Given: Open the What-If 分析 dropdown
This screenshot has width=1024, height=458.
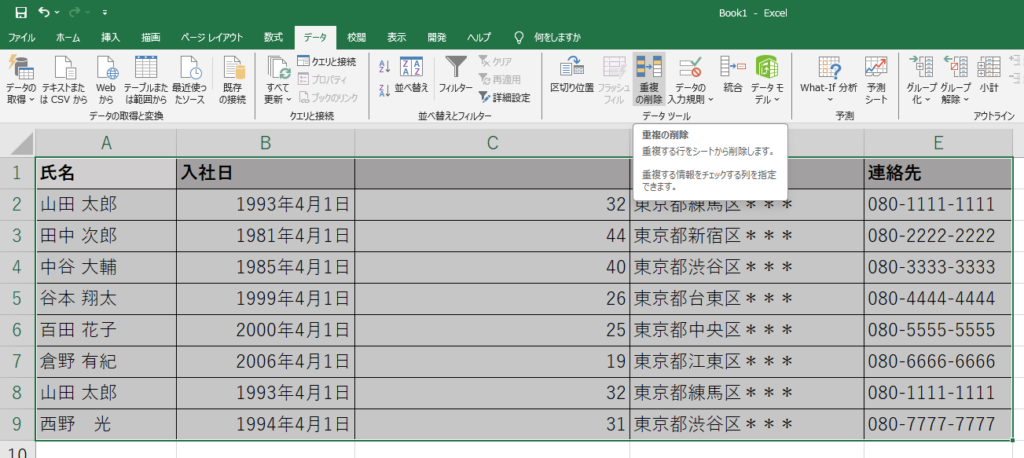Looking at the screenshot, I should click(827, 99).
